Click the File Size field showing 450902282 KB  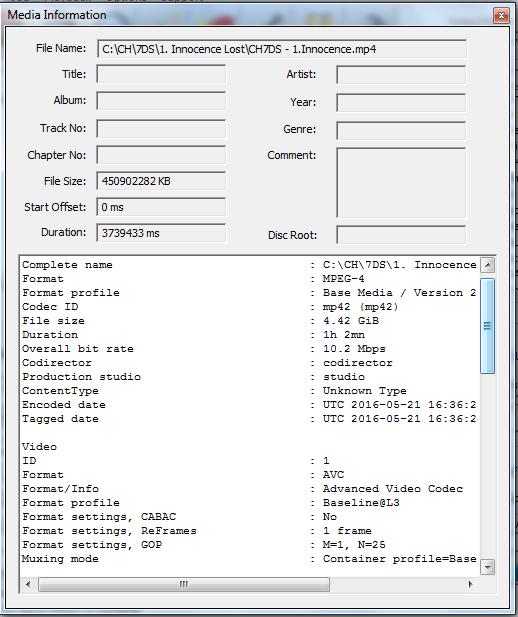161,181
